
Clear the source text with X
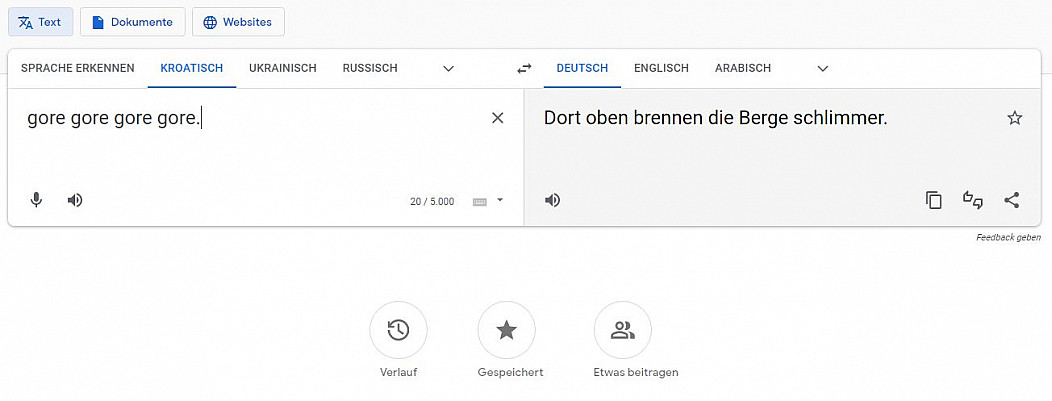pyautogui.click(x=498, y=118)
